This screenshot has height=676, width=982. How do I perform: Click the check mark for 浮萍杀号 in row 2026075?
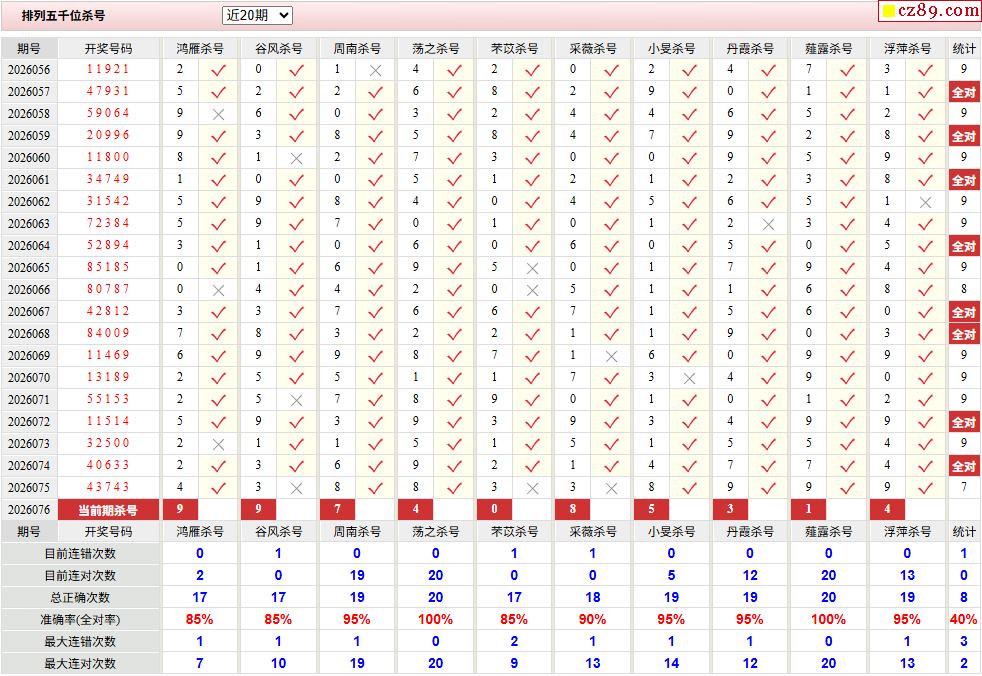point(925,488)
